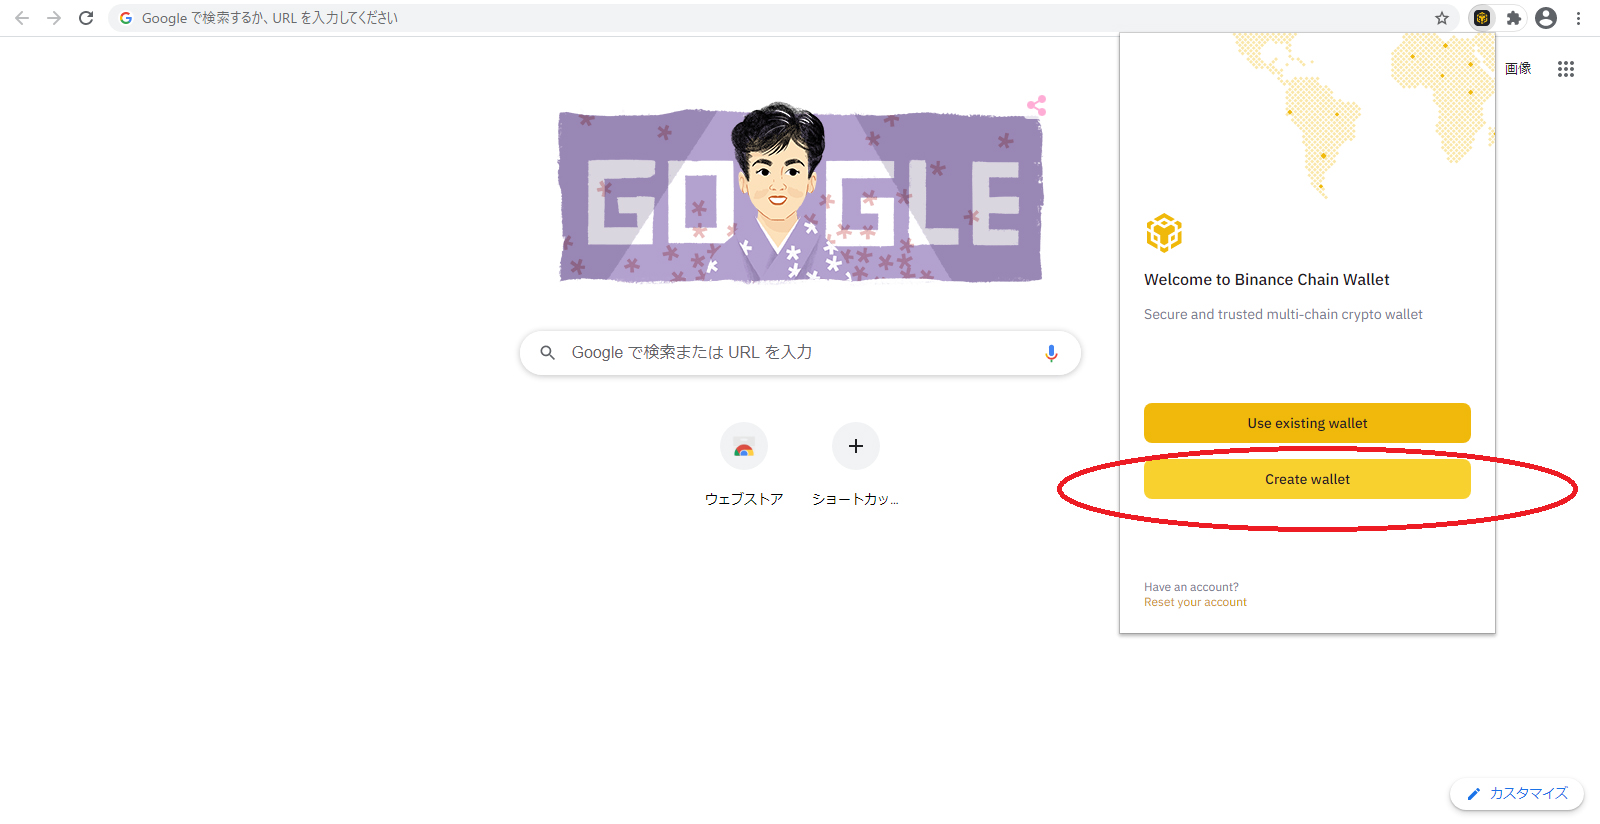The image size is (1600, 824).
Task: Focus the Google search box
Action: pyautogui.click(x=800, y=353)
